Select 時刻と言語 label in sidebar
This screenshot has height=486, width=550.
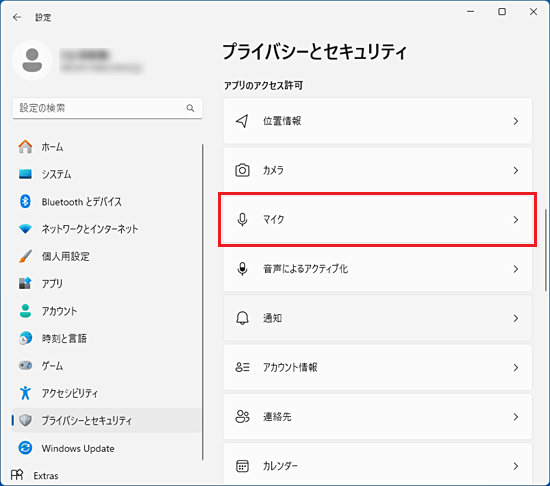click(64, 338)
